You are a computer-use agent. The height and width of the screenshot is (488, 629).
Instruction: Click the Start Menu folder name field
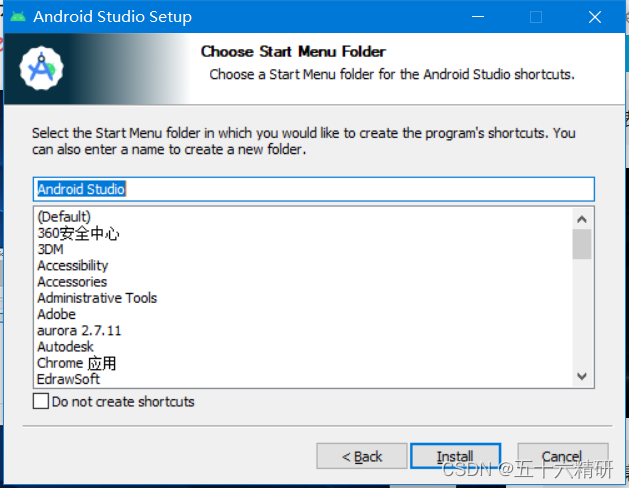coord(314,189)
